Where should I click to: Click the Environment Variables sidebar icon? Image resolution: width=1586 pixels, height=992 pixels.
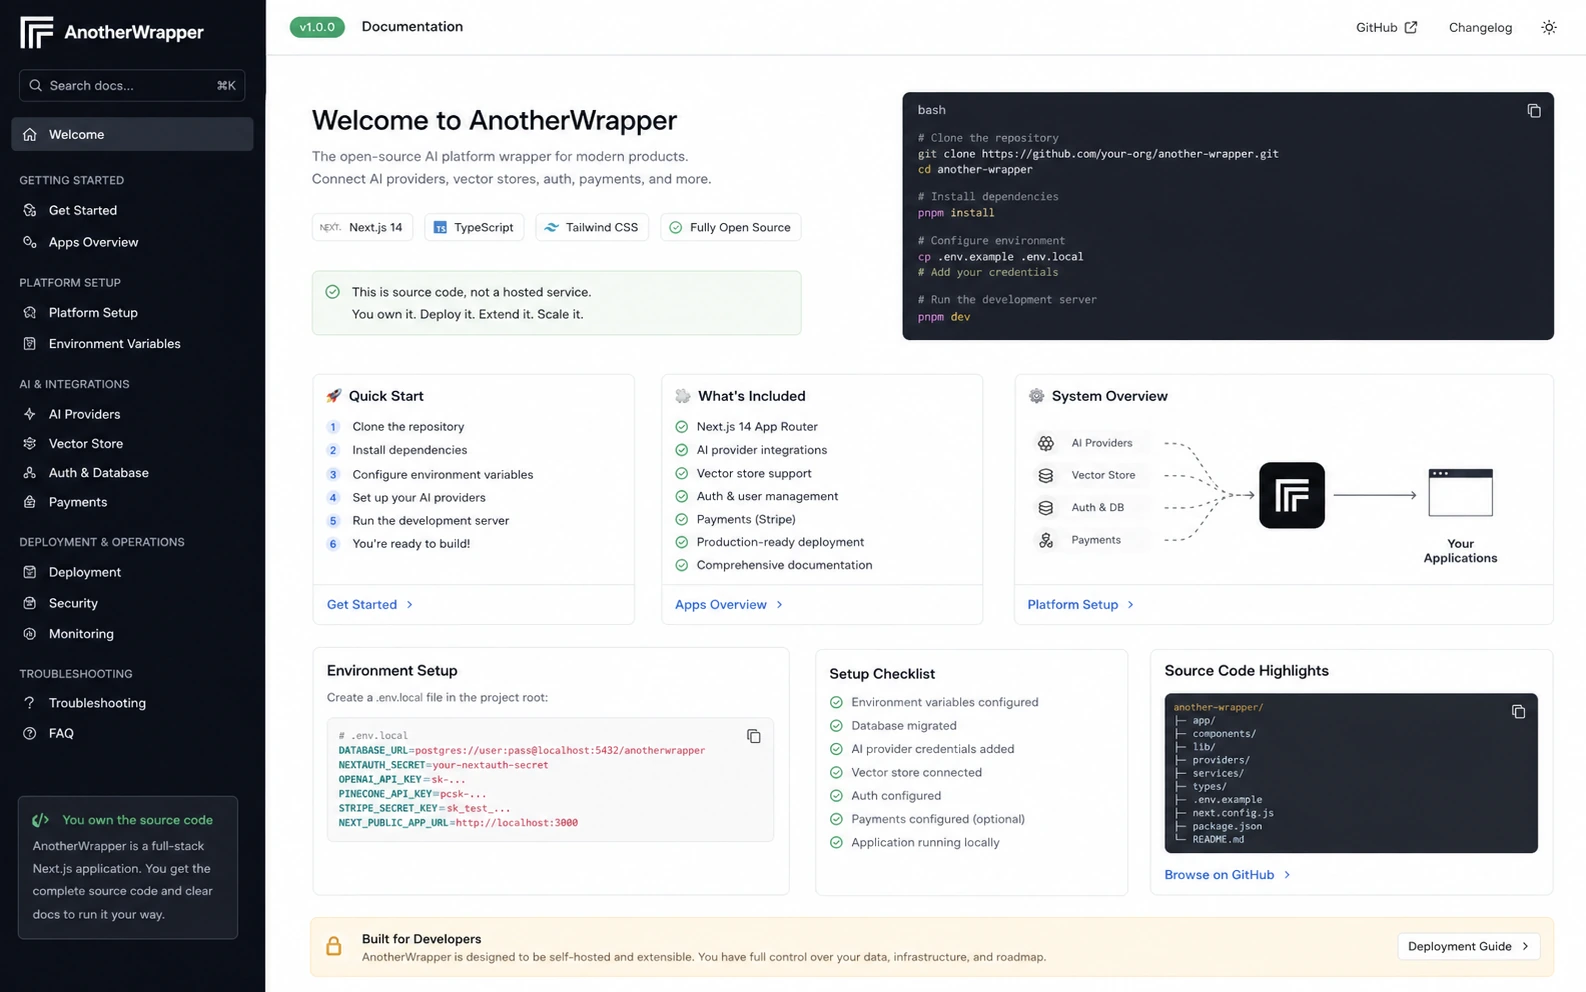[x=30, y=343]
